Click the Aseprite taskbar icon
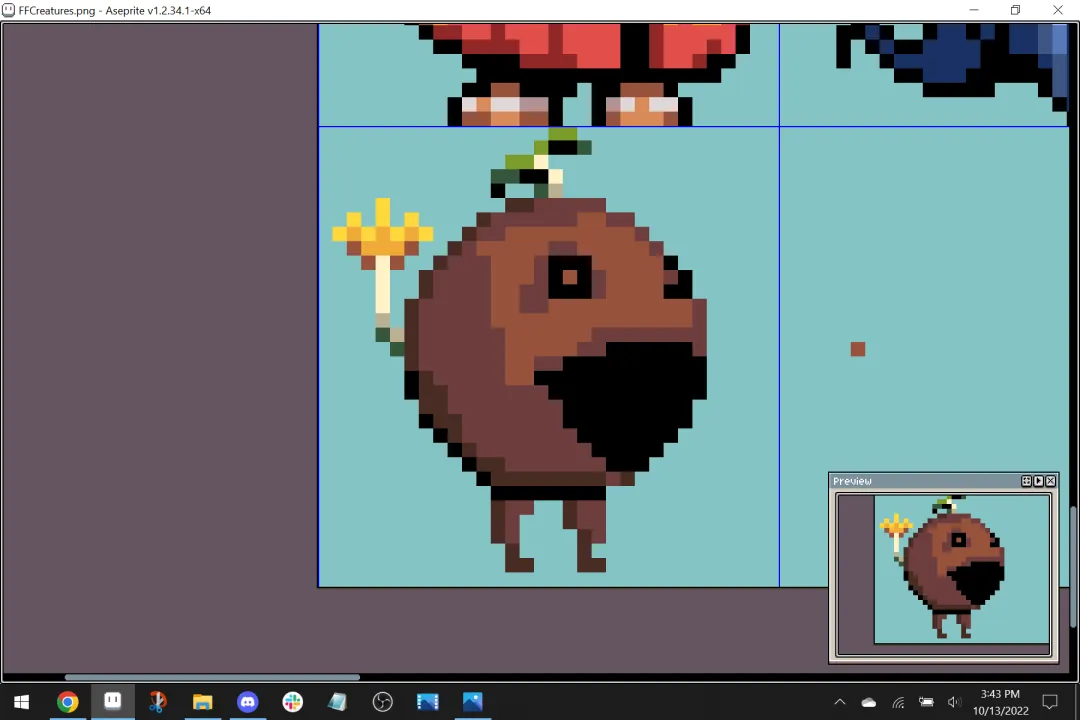Viewport: 1080px width, 720px height. [113, 702]
